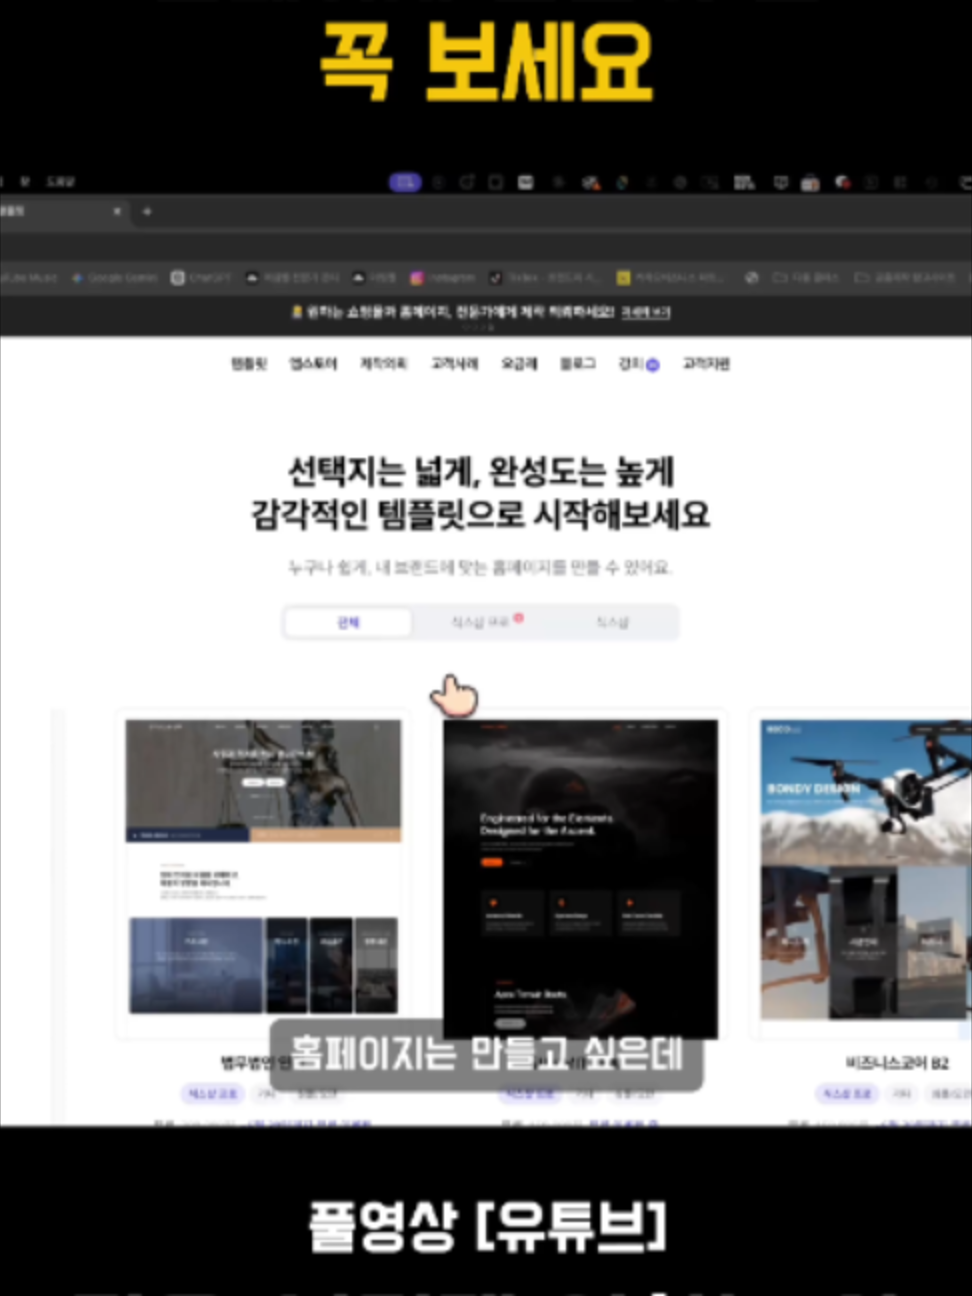Open the 블로그 navigation menu item

click(577, 364)
